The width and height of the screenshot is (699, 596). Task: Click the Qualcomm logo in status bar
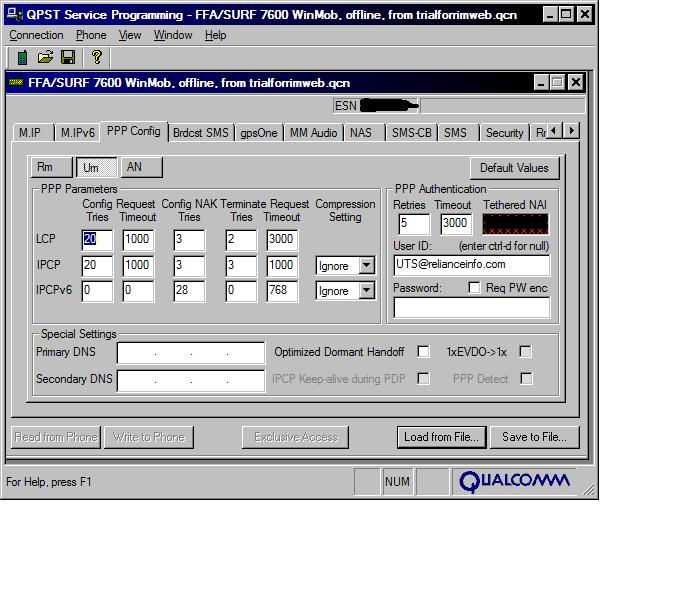click(x=514, y=481)
